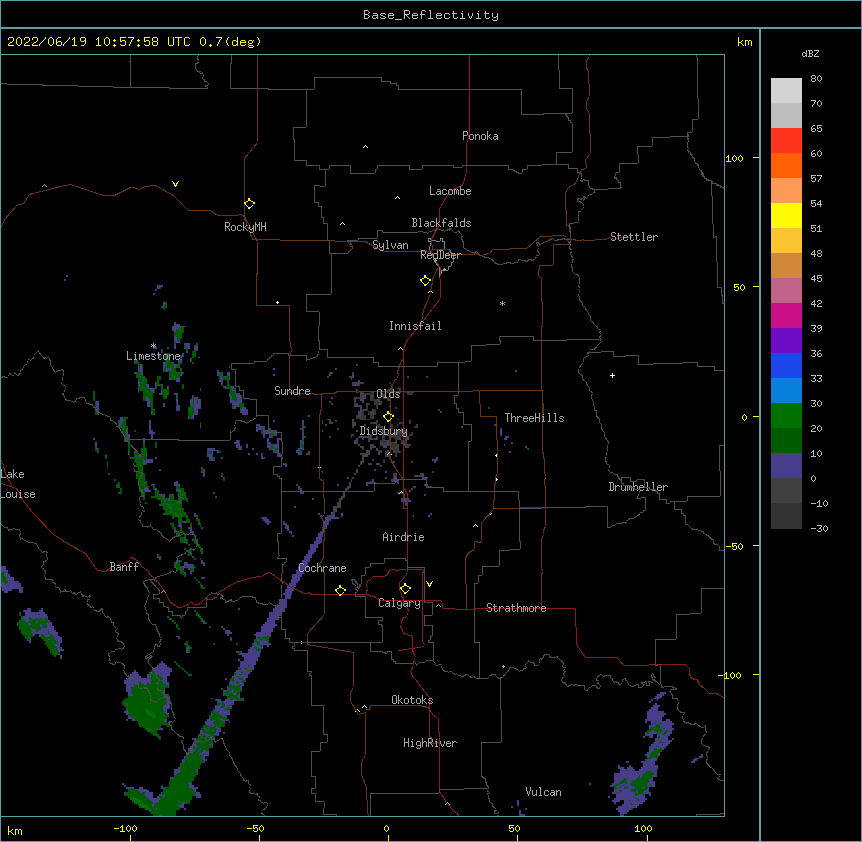862x842 pixels.
Task: Click the yellow diamond marker below Olds
Action: [x=388, y=417]
